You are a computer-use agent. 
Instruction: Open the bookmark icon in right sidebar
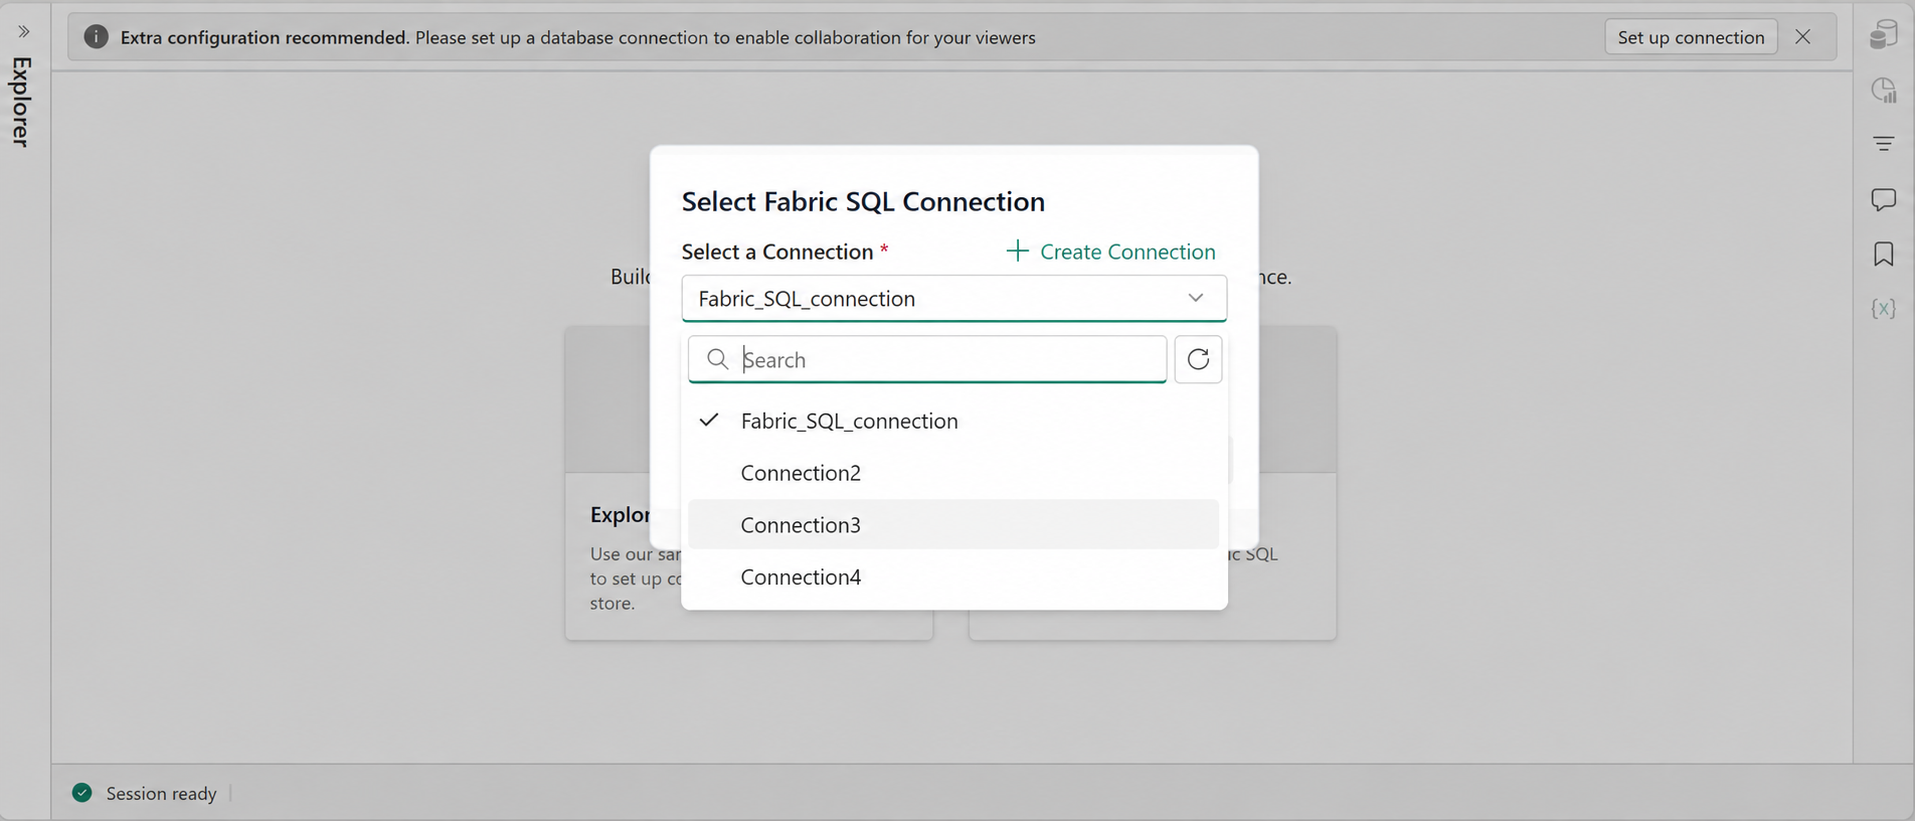(x=1883, y=254)
